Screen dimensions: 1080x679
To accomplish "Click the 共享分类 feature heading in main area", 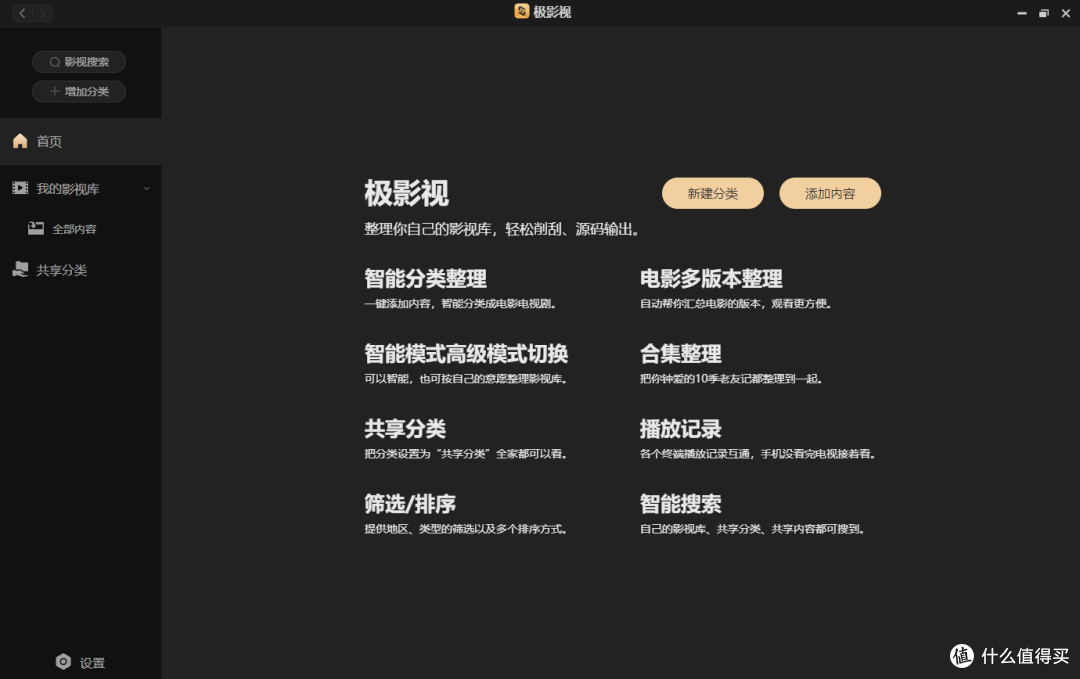I will pyautogui.click(x=405, y=429).
